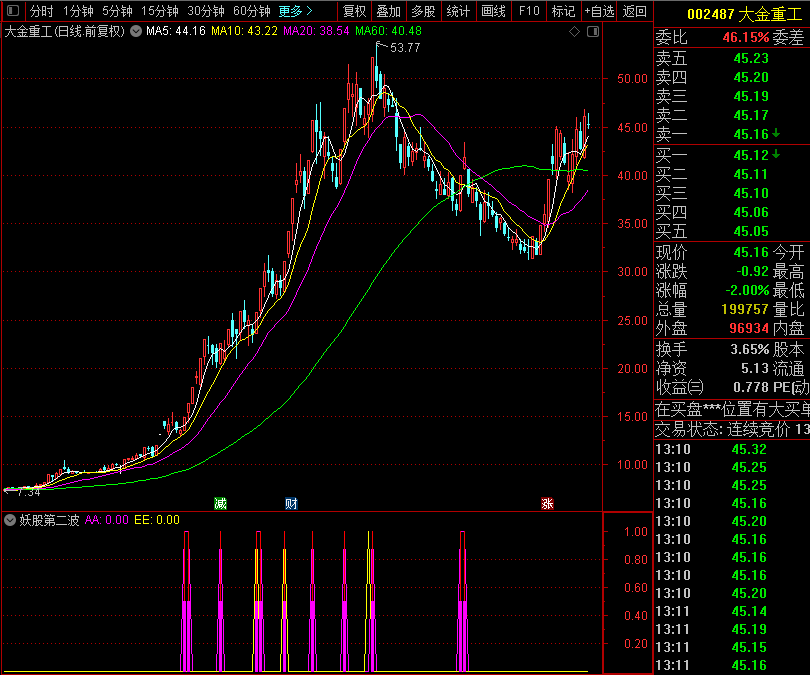The image size is (810, 675).
Task: Click the diamond icon at chart top-right
Action: pos(575,32)
